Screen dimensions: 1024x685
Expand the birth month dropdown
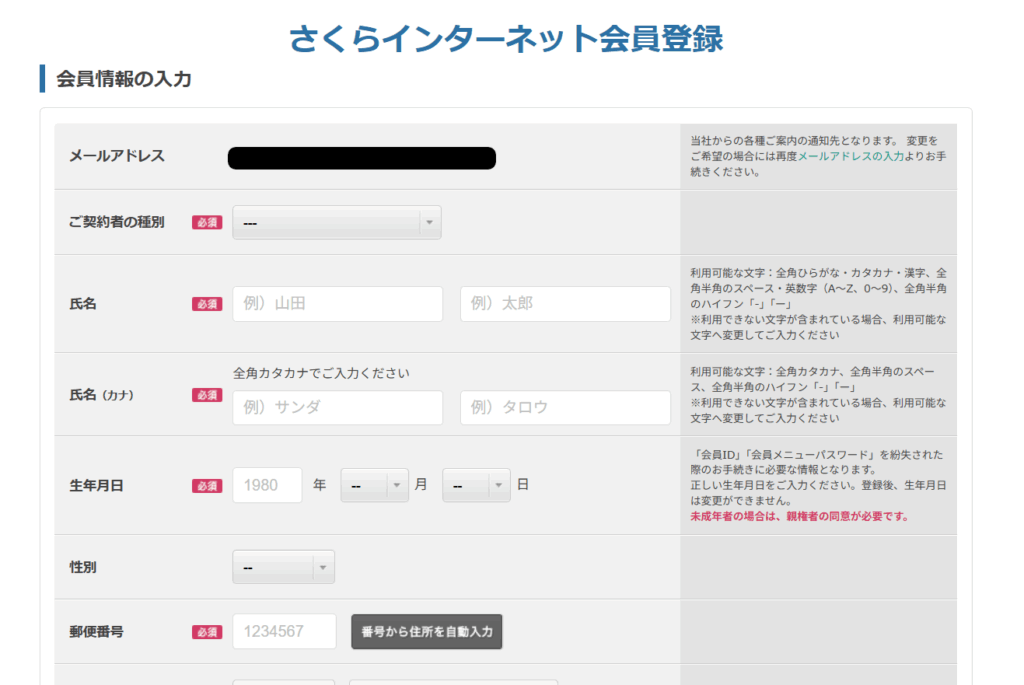point(374,485)
